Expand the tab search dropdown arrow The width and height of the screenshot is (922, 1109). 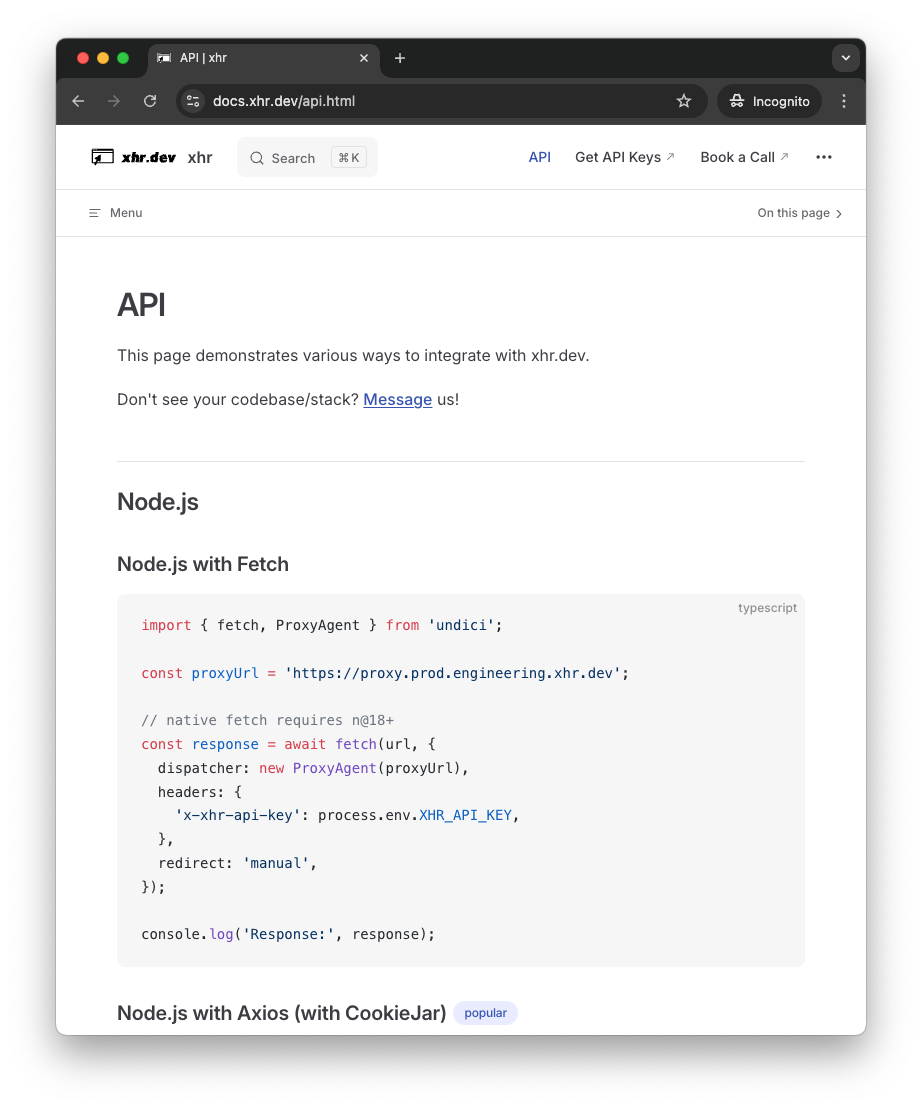845,58
